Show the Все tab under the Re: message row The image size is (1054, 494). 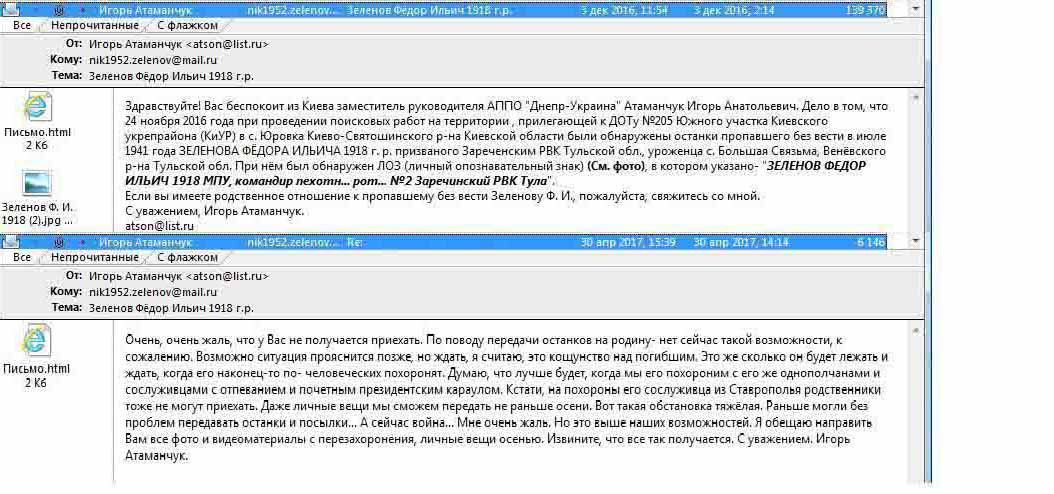pos(22,258)
